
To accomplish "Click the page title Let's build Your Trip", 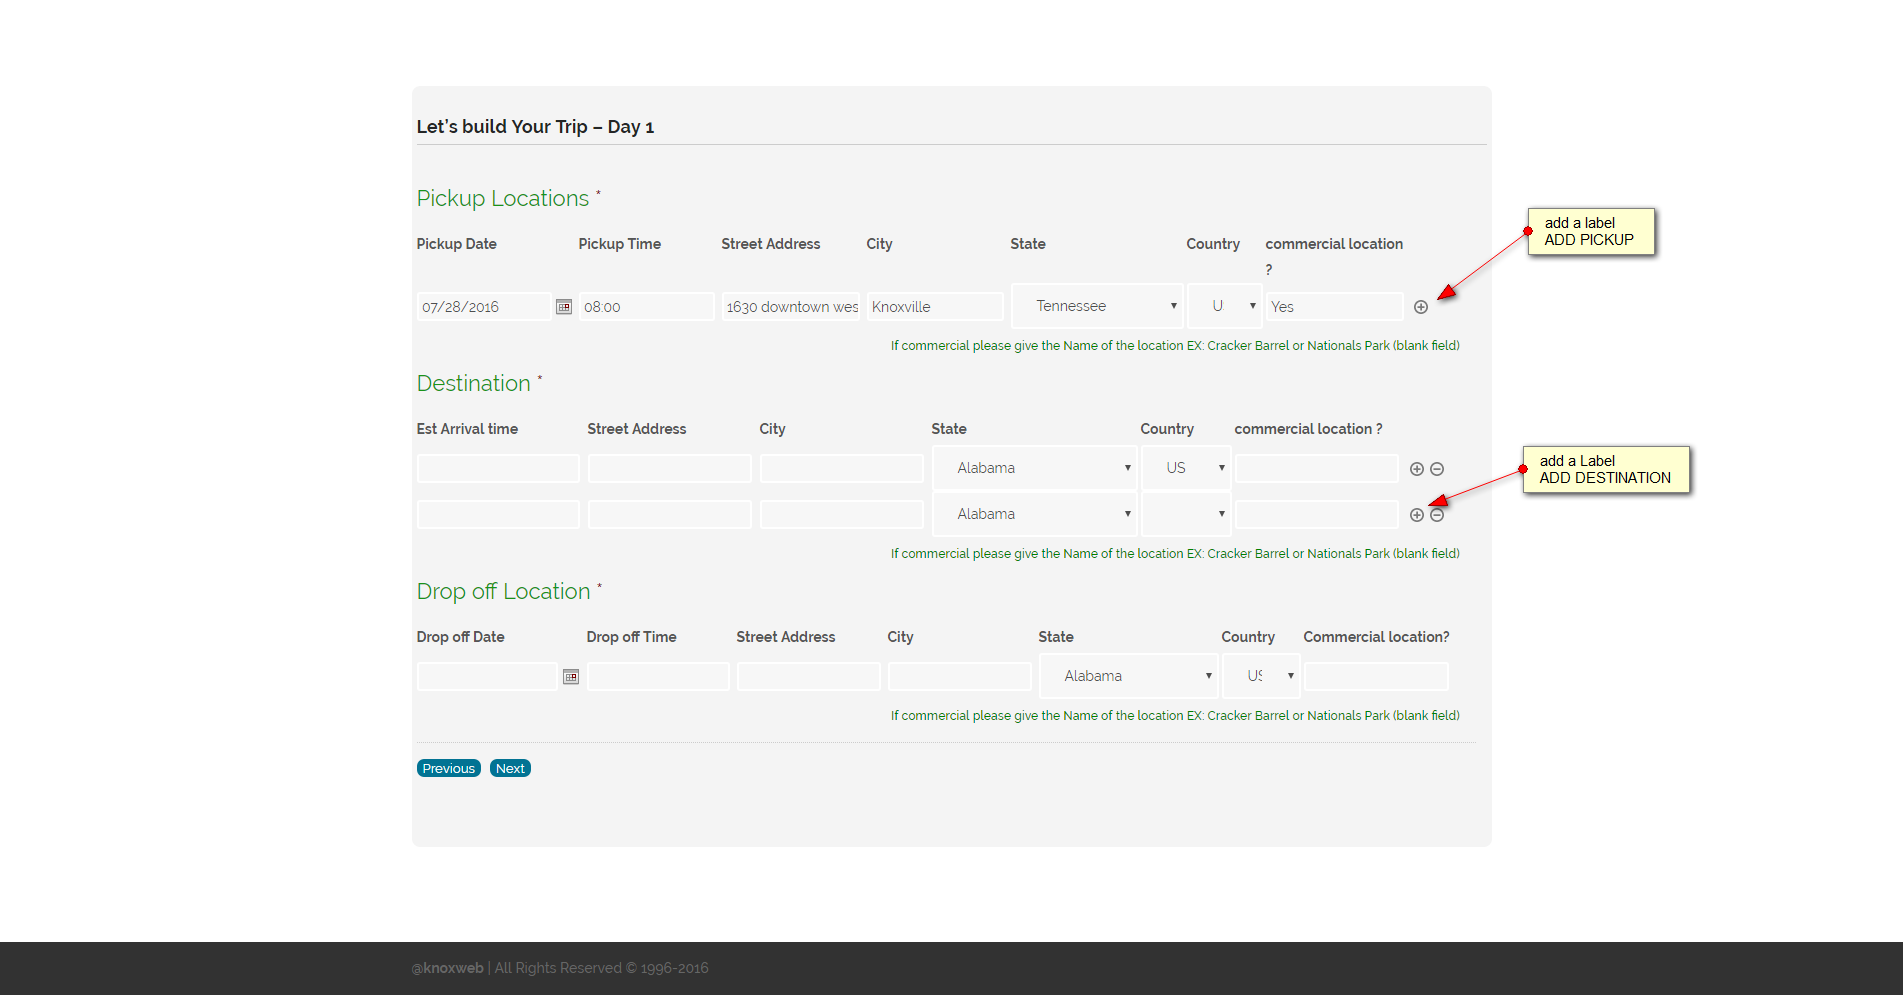I will (536, 127).
